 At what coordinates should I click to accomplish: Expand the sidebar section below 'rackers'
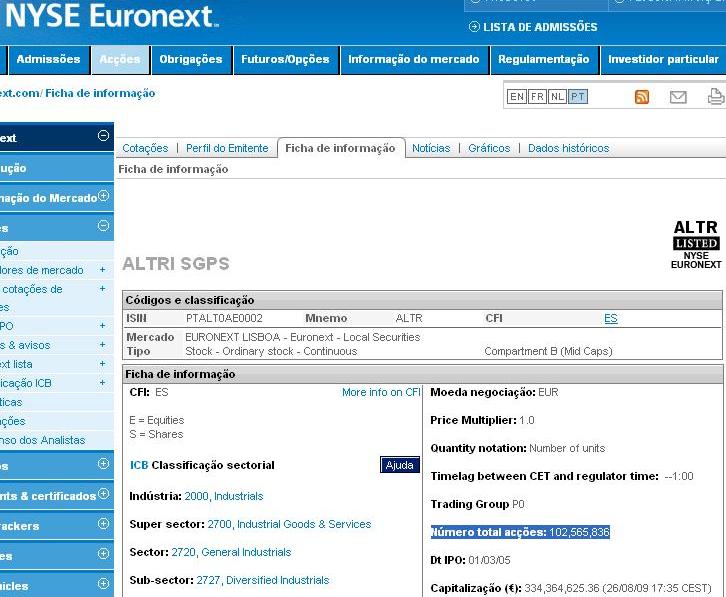tap(103, 553)
